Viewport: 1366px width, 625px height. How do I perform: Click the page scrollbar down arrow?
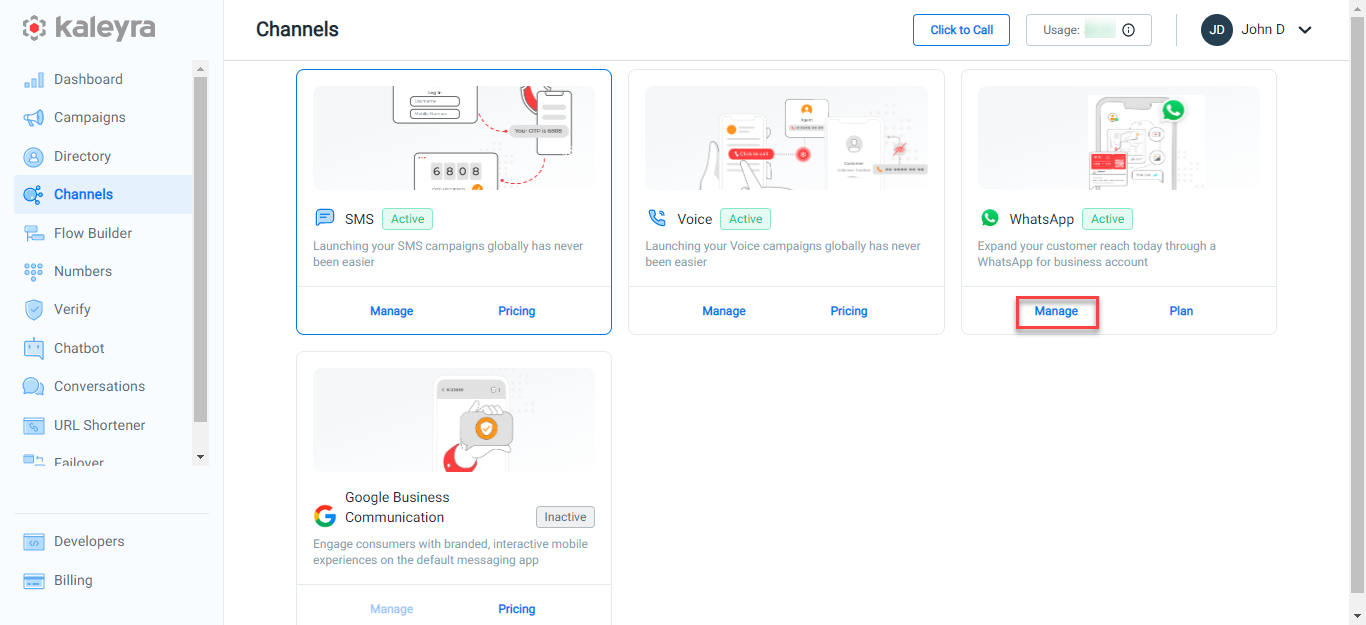tap(1357, 616)
